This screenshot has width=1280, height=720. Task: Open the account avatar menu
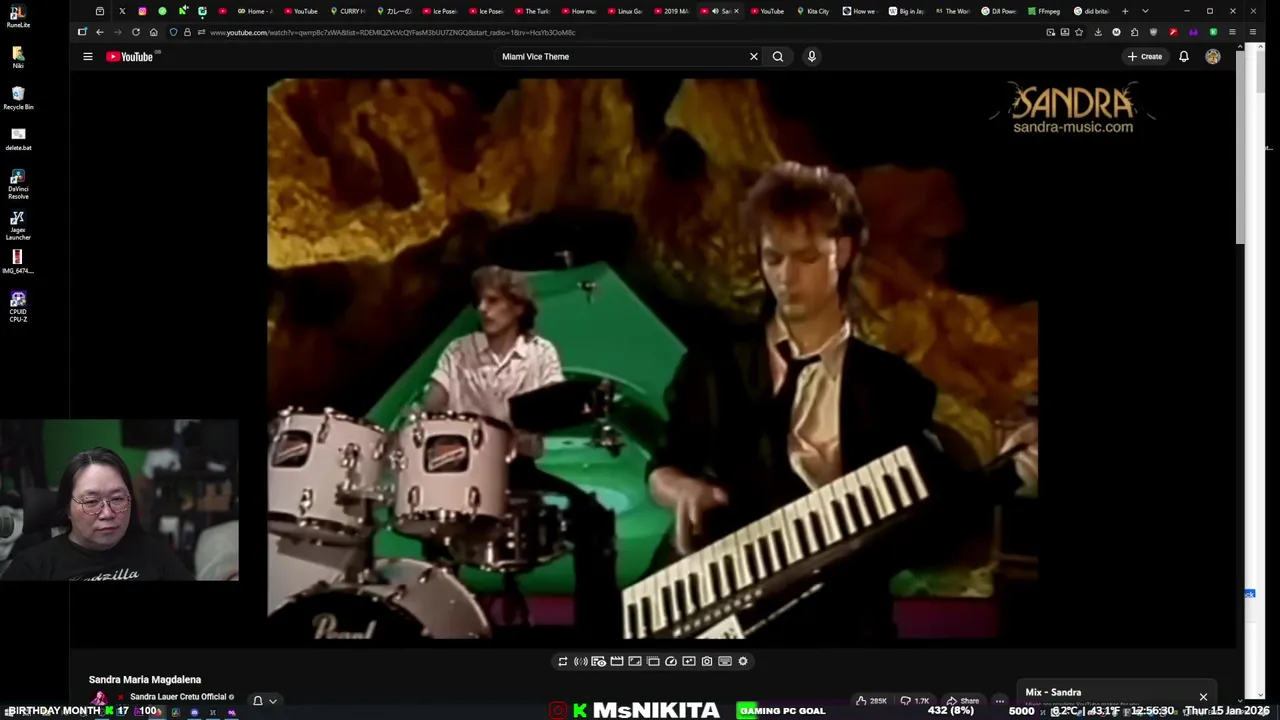pyautogui.click(x=1213, y=57)
